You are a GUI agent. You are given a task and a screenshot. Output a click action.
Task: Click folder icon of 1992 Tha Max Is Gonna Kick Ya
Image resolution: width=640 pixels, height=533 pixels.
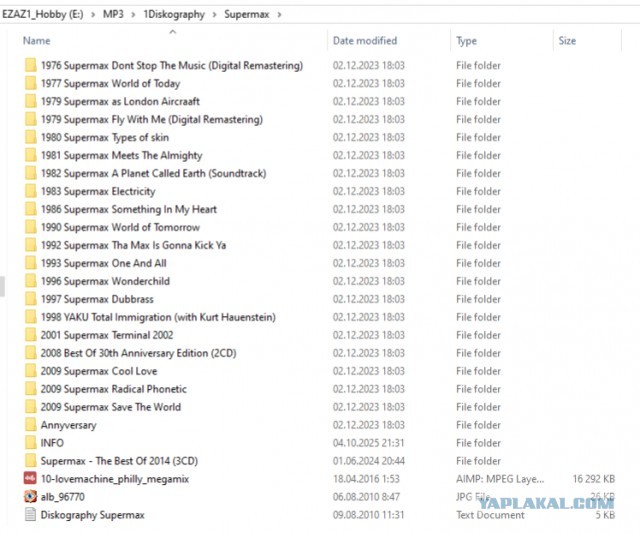[x=31, y=245]
